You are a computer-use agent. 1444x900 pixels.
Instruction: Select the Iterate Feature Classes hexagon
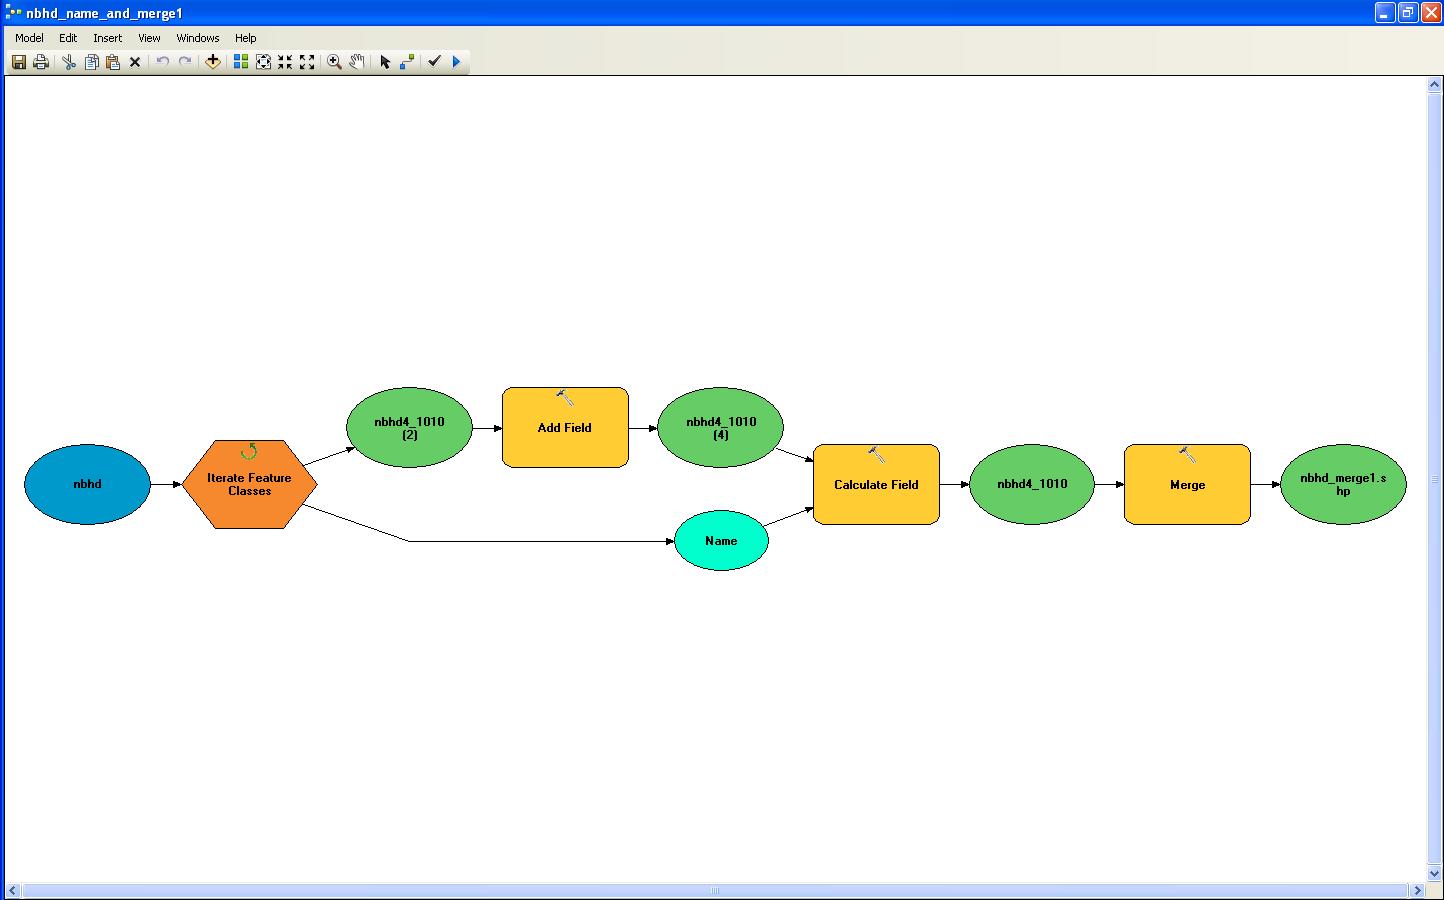(x=250, y=484)
